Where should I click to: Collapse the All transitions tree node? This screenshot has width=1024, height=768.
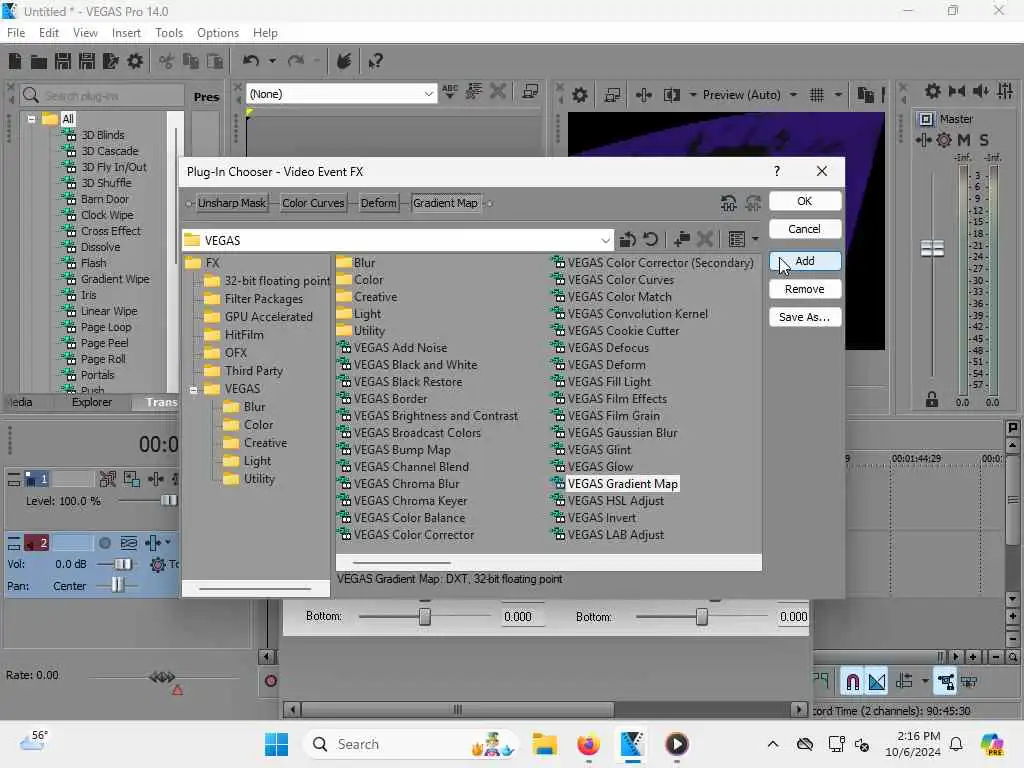31,119
